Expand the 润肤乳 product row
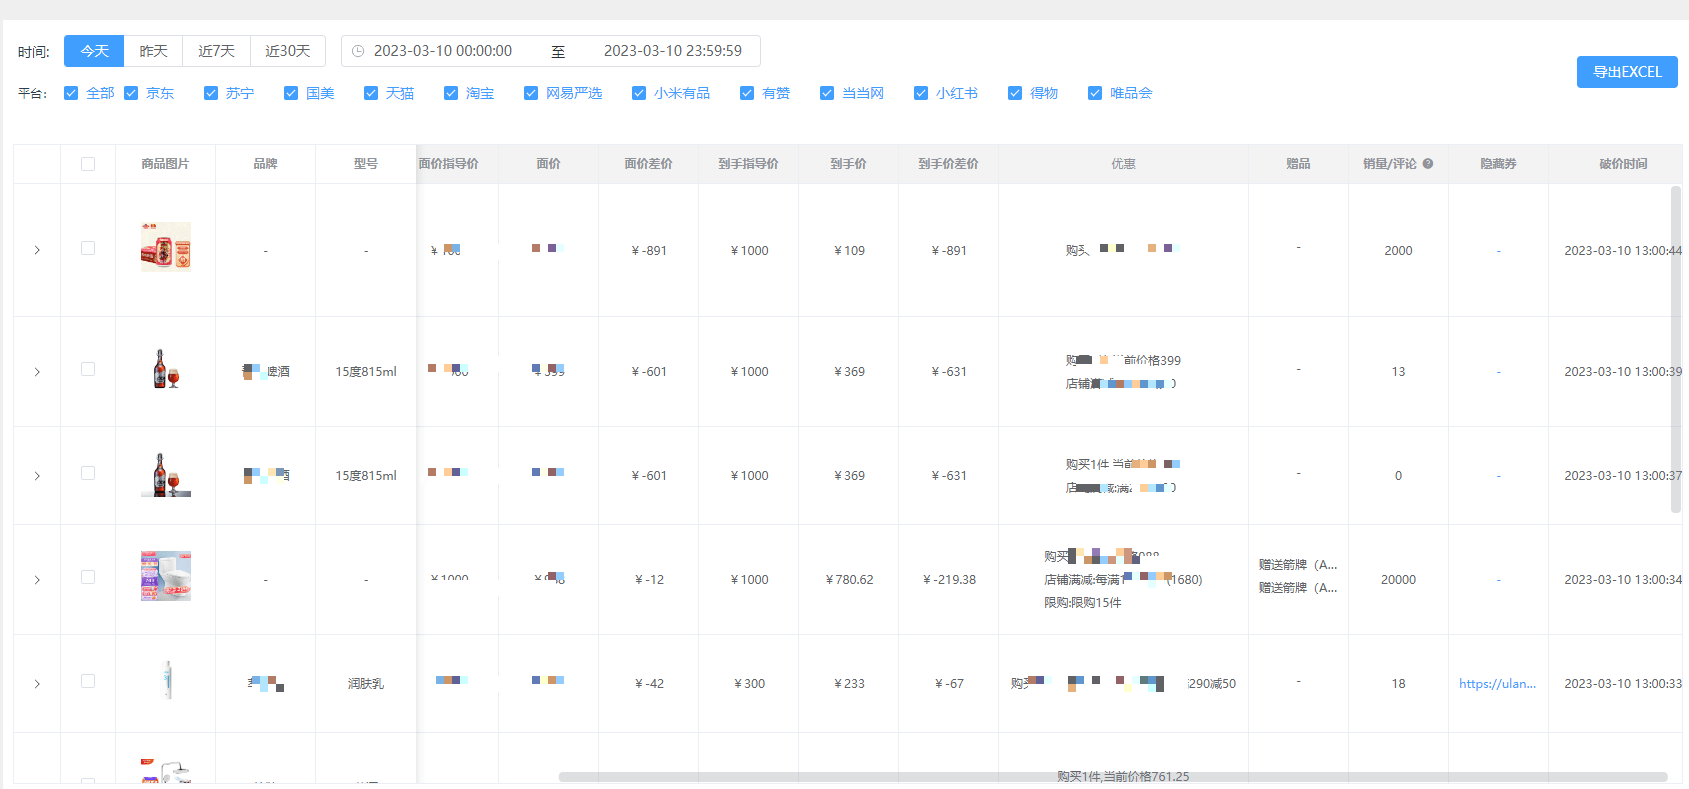The image size is (1689, 789). pos(37,684)
